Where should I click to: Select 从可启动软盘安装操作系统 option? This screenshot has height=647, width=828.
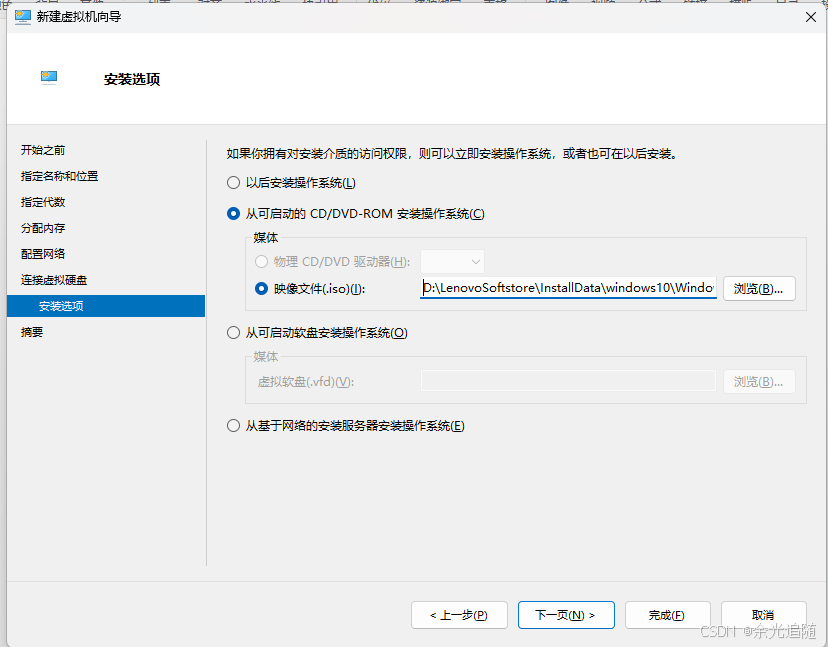click(x=230, y=332)
